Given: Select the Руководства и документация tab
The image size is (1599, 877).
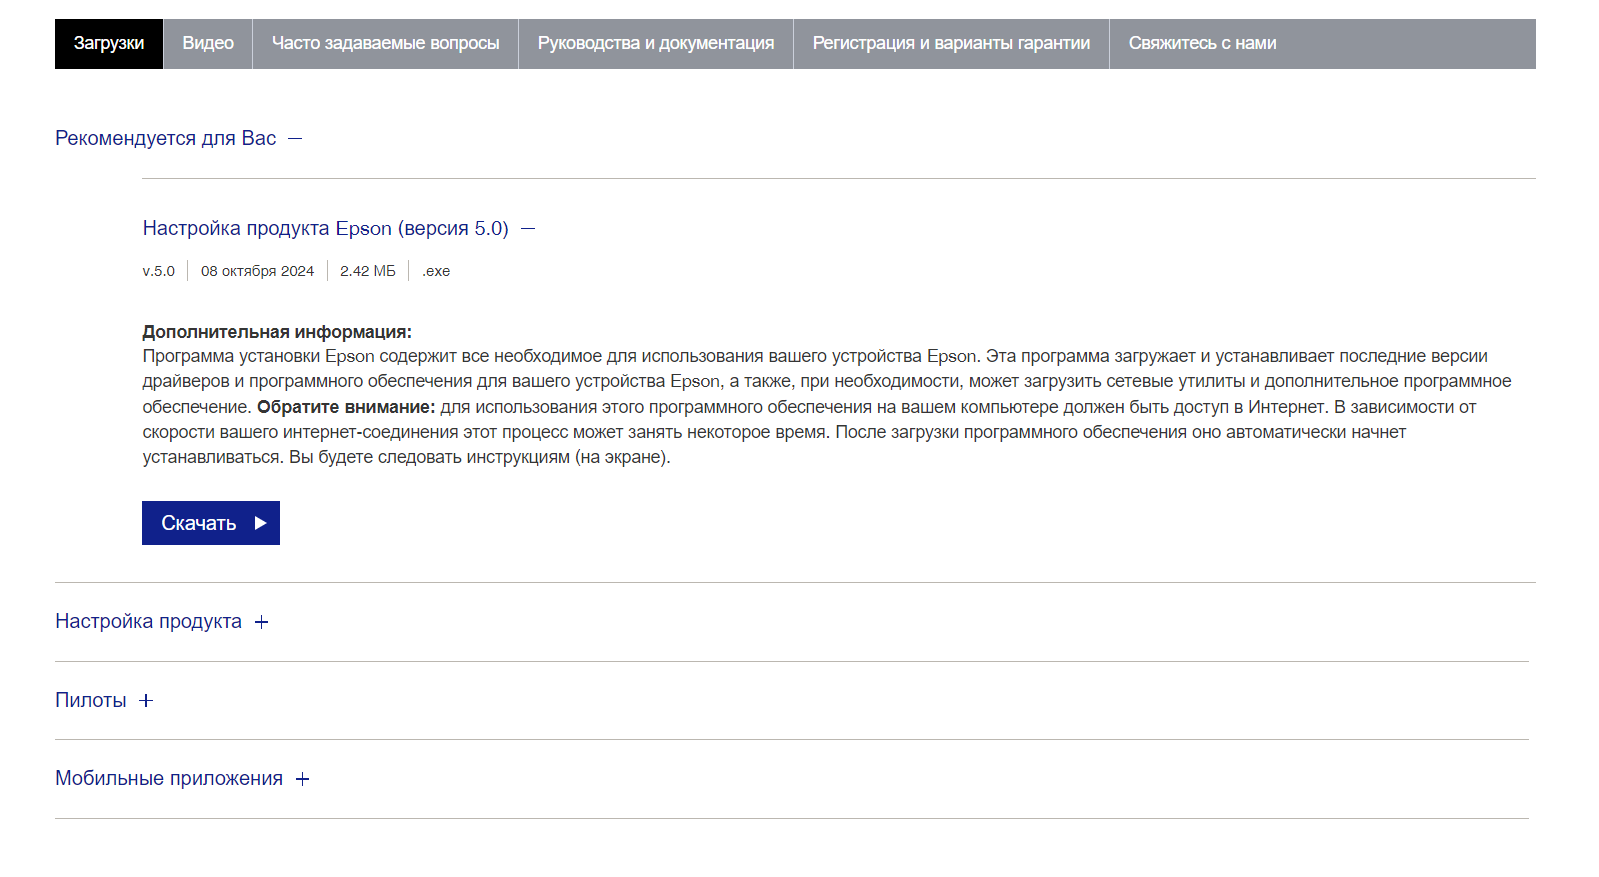Looking at the screenshot, I should point(656,44).
